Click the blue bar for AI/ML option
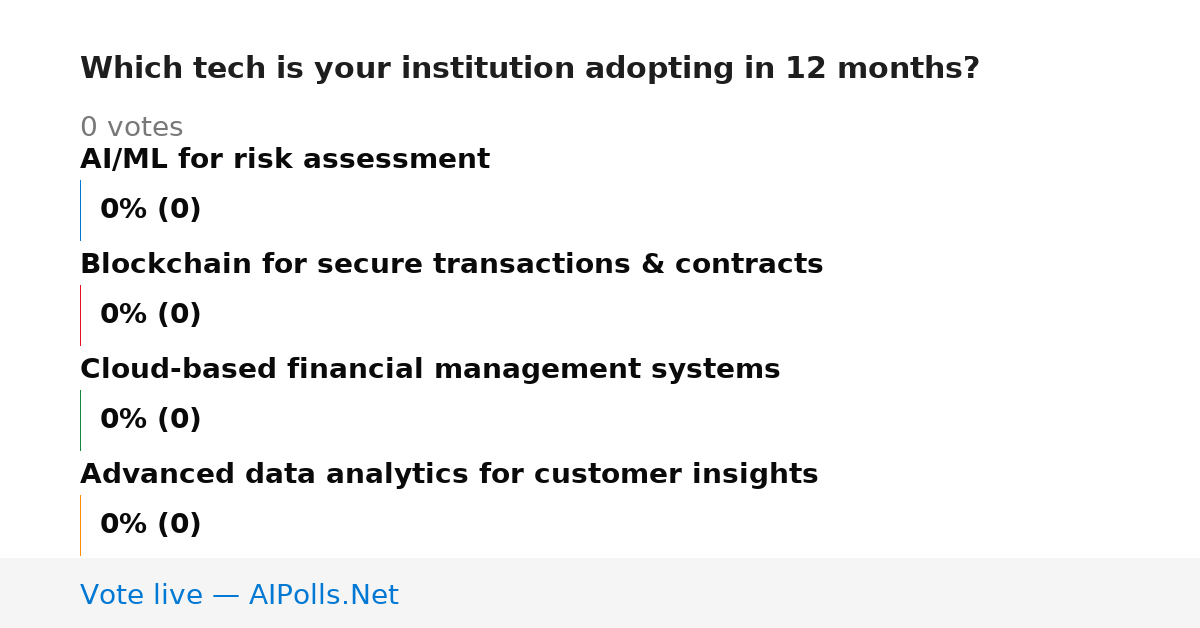 [x=80, y=210]
